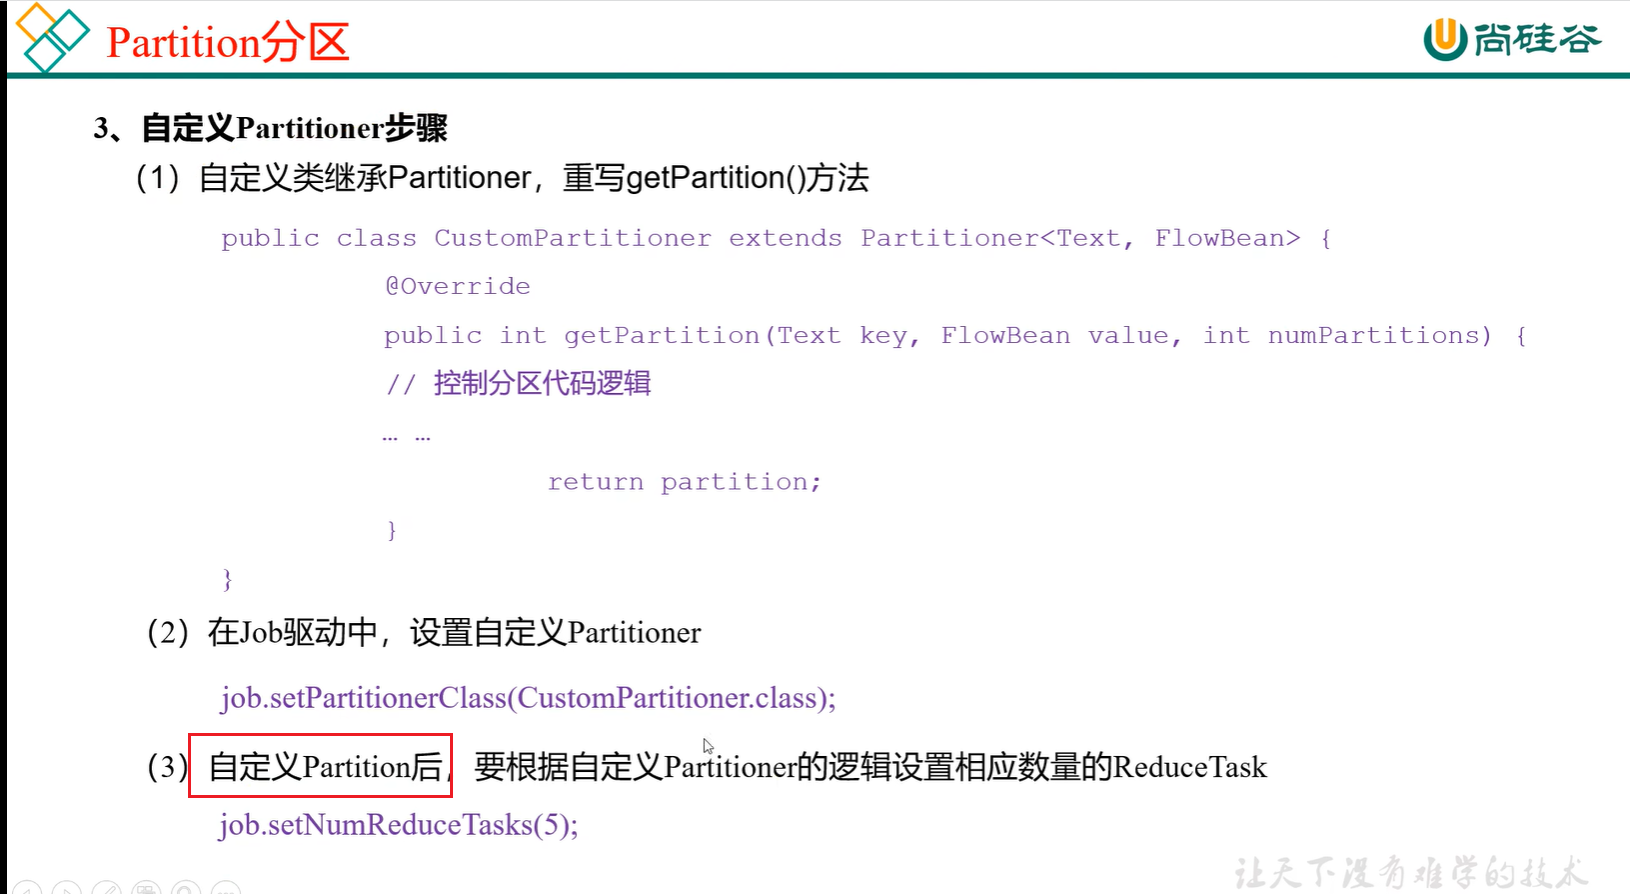This screenshot has height=894, width=1630.
Task: Advance to next slide using arrow control
Action: (x=66, y=888)
